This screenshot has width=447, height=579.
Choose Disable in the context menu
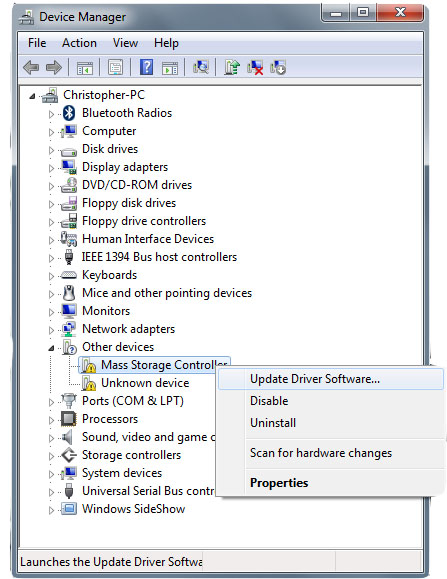pyautogui.click(x=331, y=401)
